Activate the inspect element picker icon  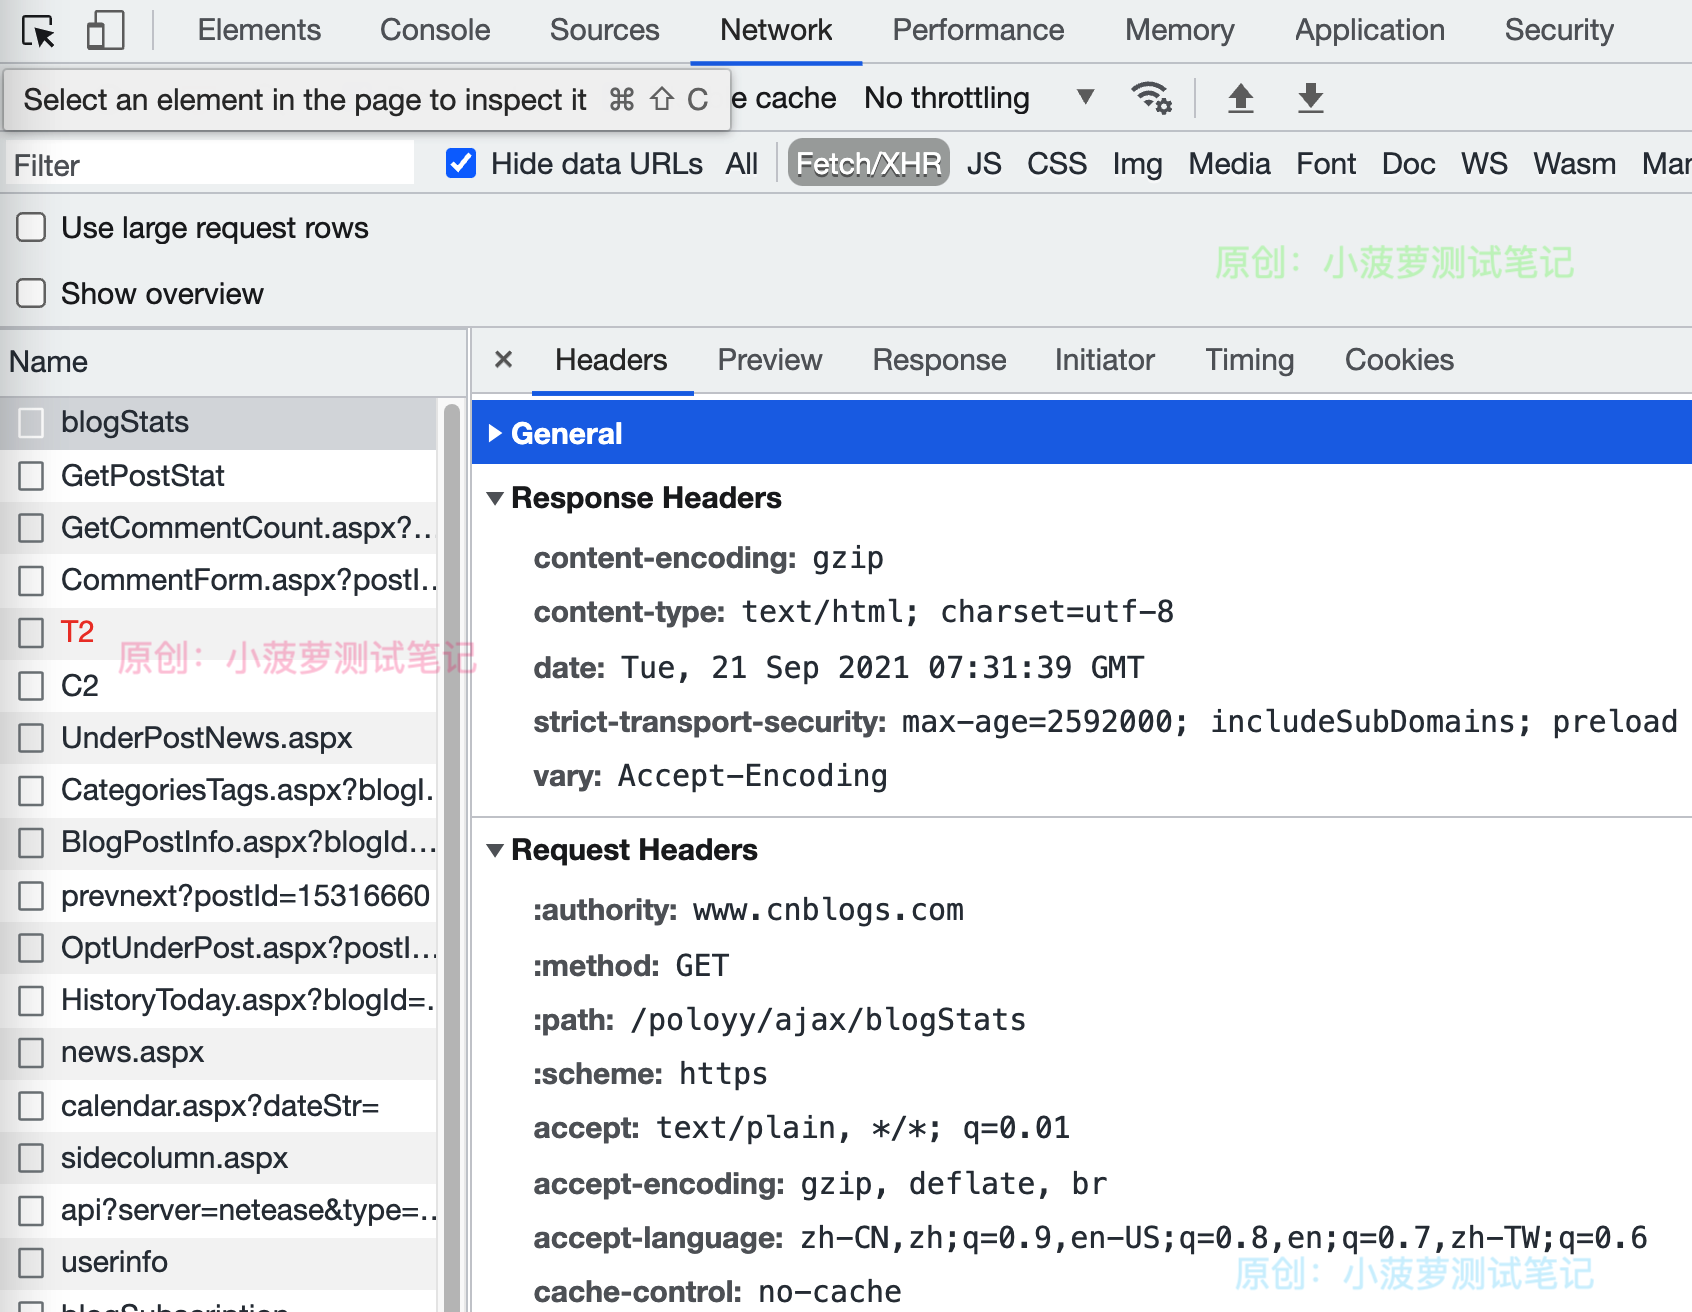39,32
